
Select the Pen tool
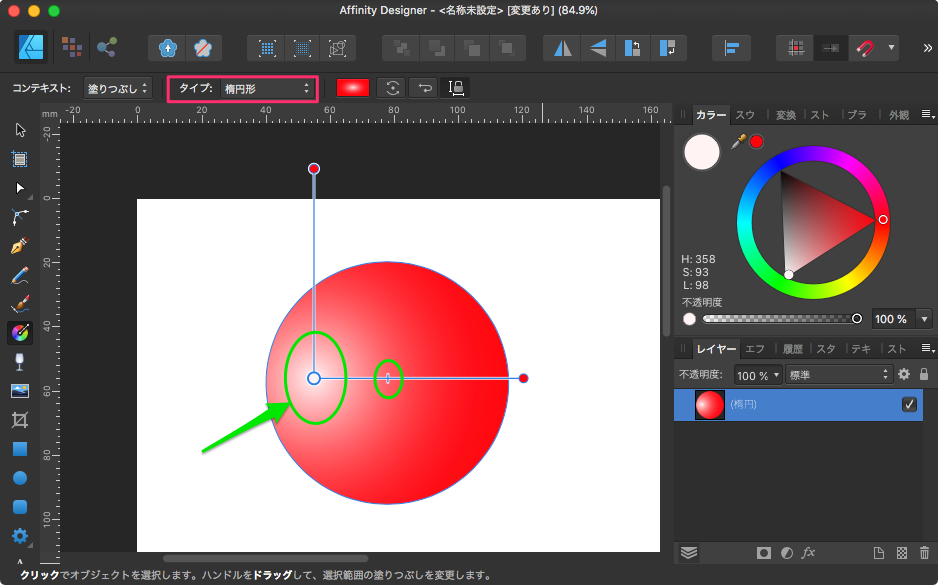coord(19,246)
